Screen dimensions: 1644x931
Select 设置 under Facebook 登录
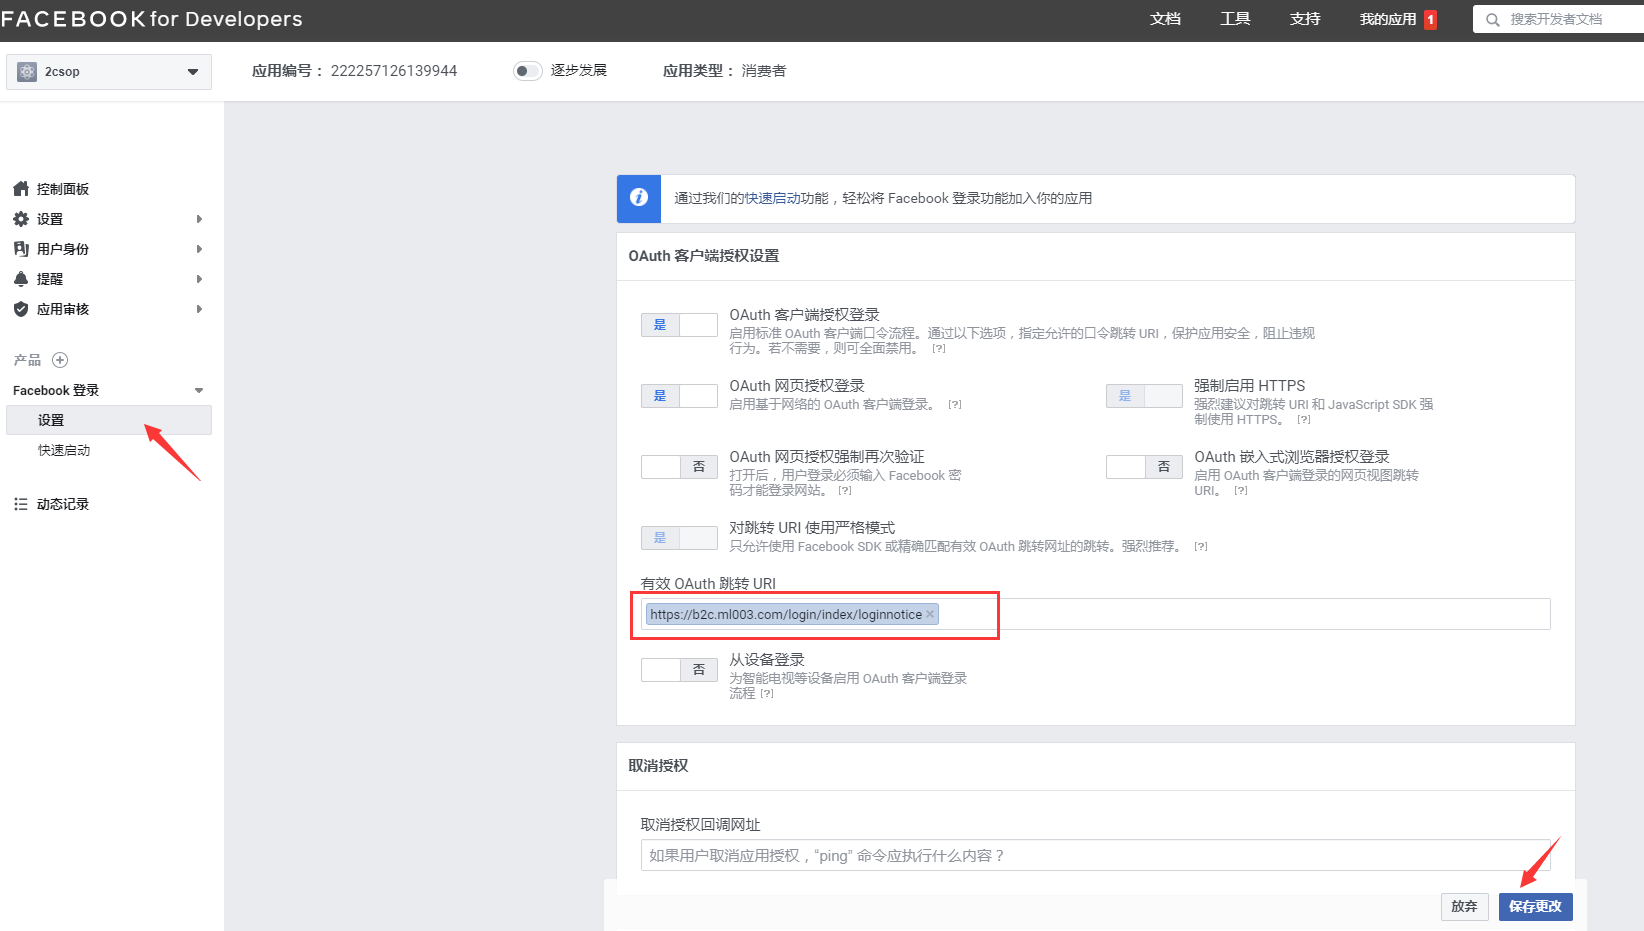tap(109, 420)
